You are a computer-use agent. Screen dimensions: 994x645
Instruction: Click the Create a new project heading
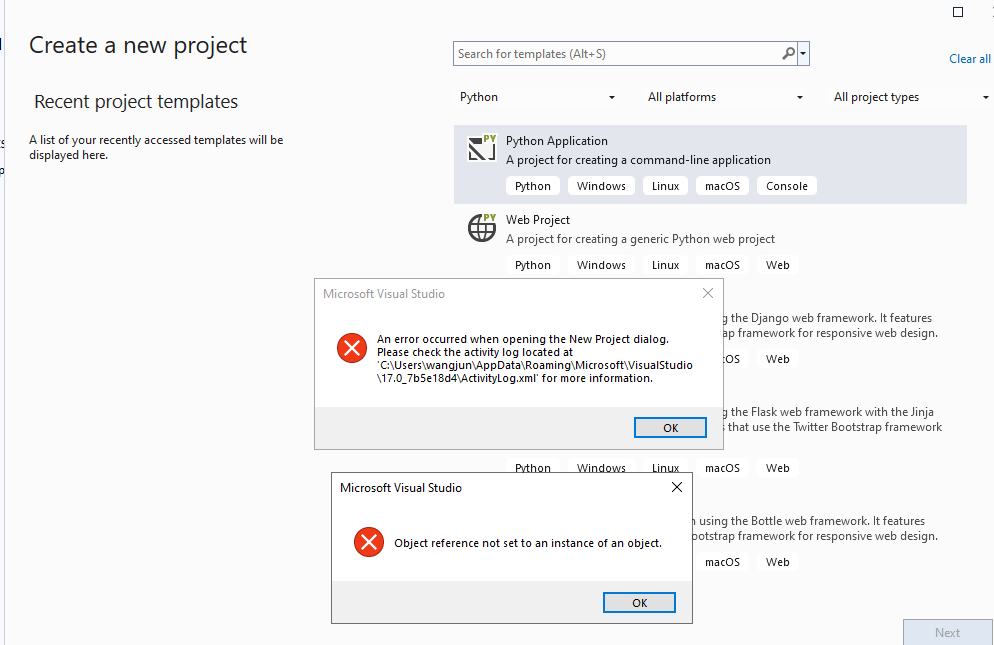pyautogui.click(x=138, y=46)
